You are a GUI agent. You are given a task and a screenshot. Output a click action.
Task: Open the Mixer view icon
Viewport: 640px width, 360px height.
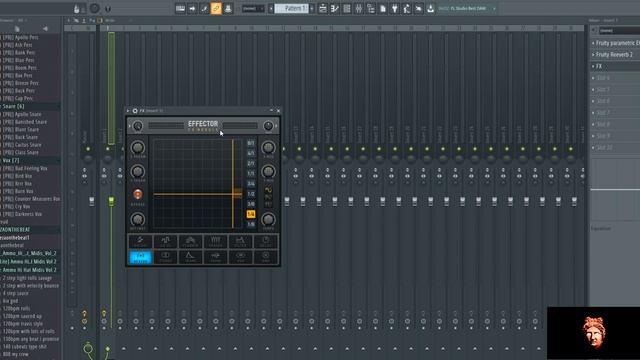(x=358, y=8)
